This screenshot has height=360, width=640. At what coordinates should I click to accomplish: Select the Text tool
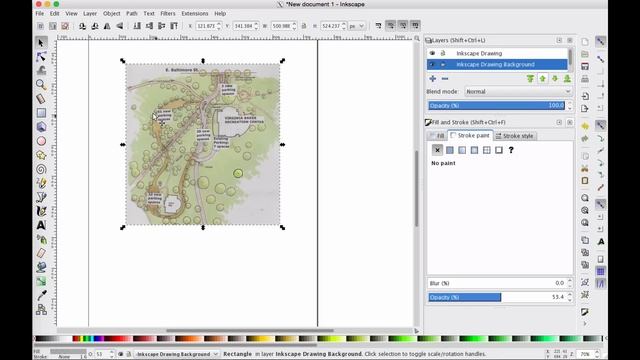point(41,225)
